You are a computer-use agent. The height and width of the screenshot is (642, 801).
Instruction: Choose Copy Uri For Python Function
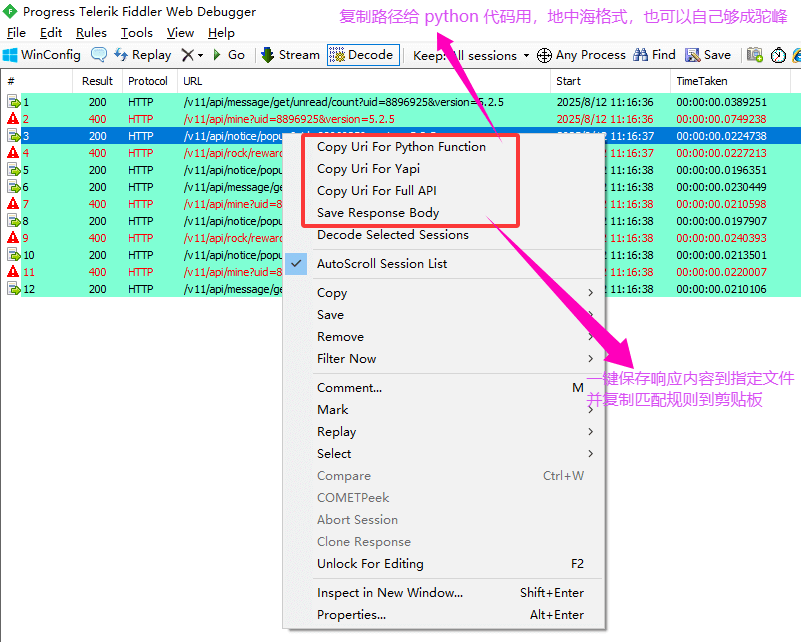coord(402,147)
